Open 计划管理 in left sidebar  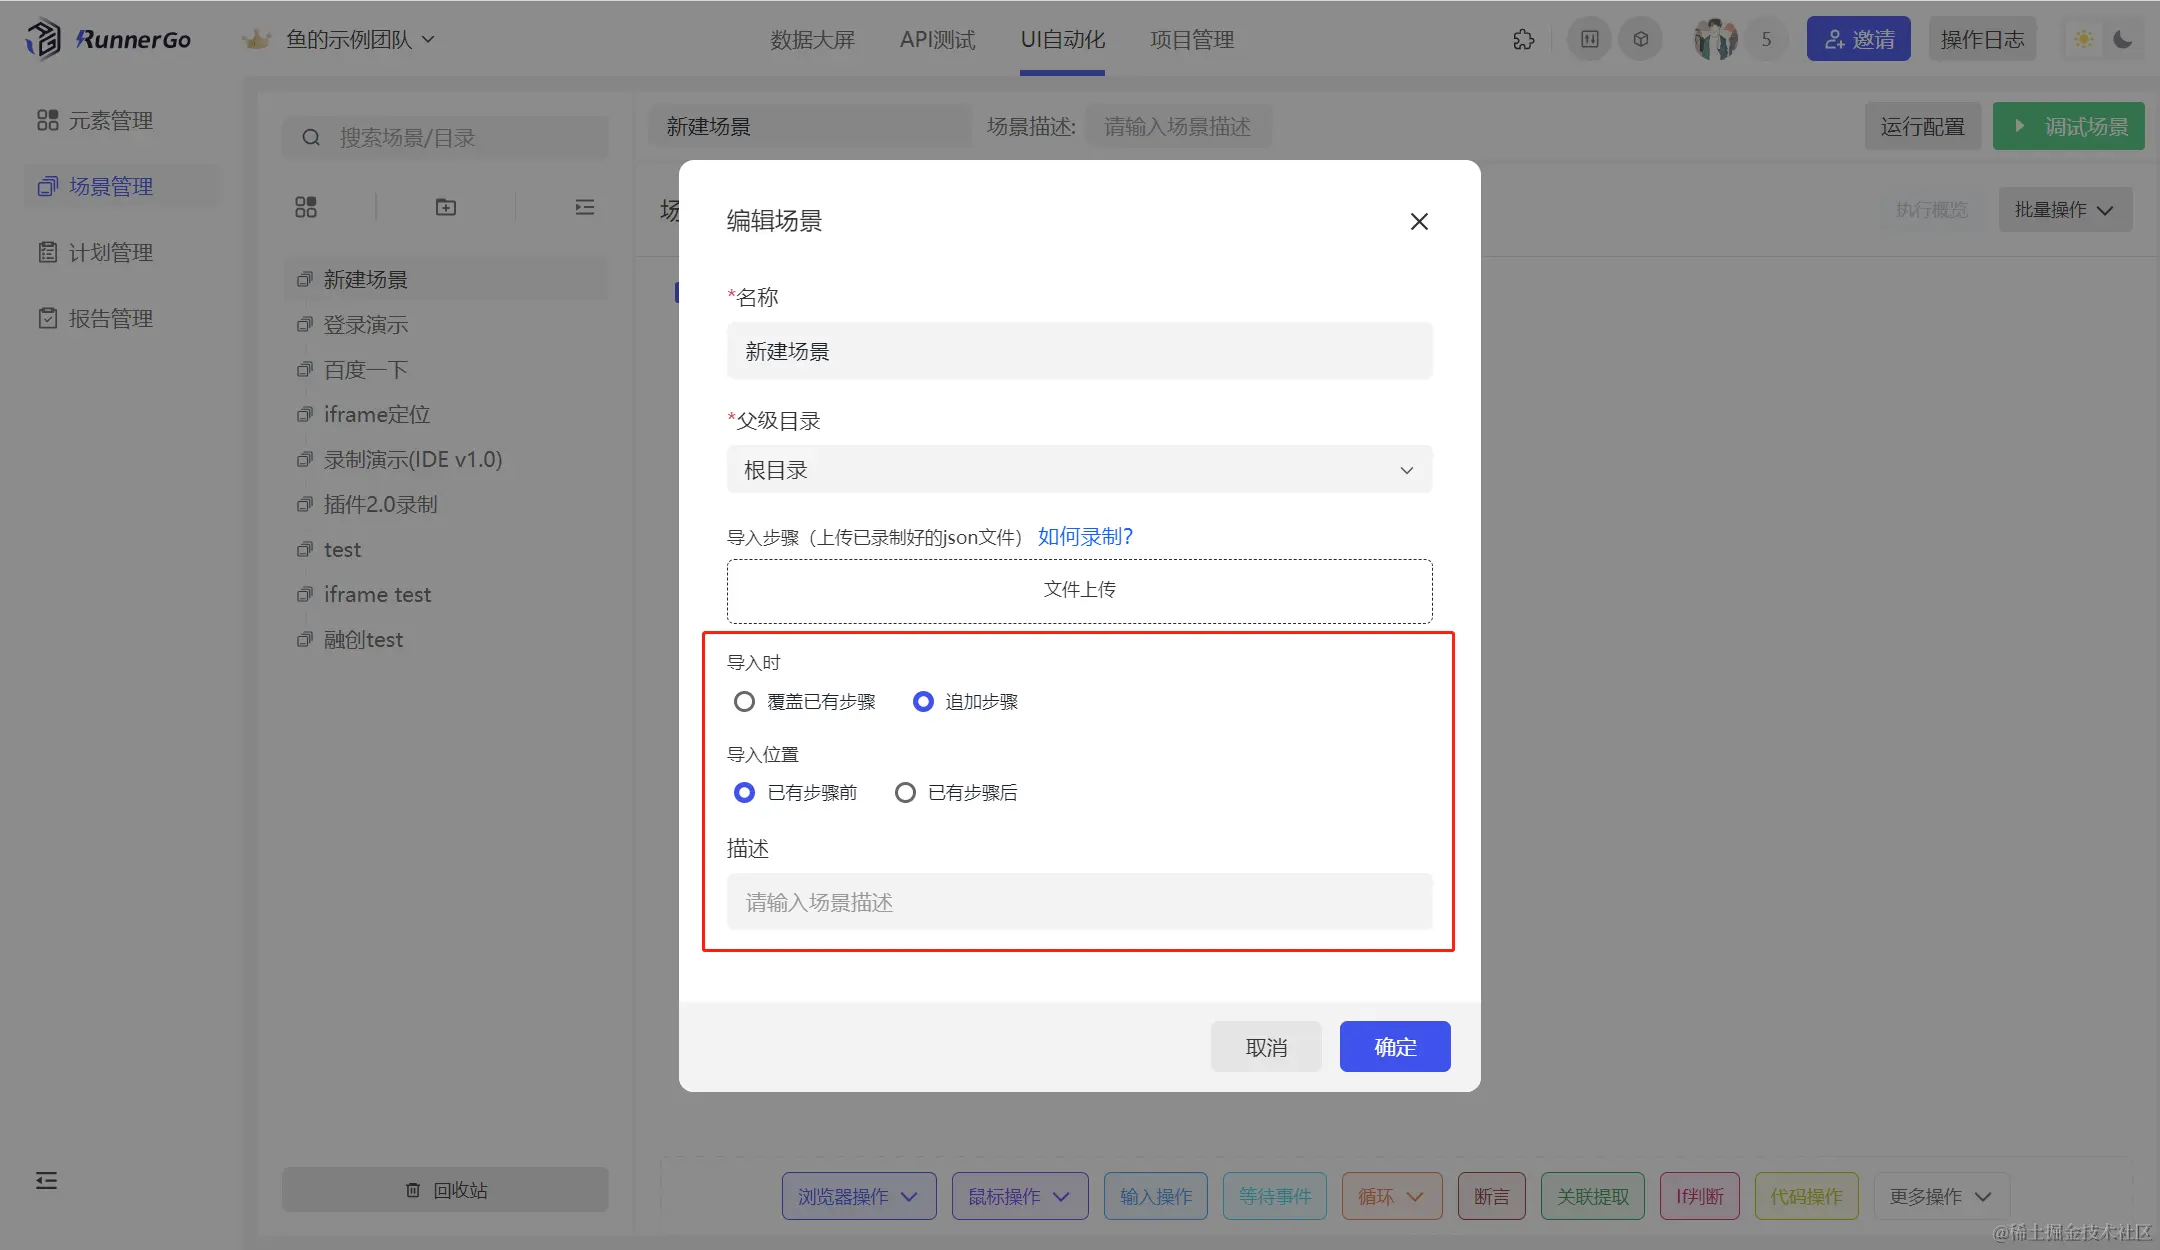(110, 253)
